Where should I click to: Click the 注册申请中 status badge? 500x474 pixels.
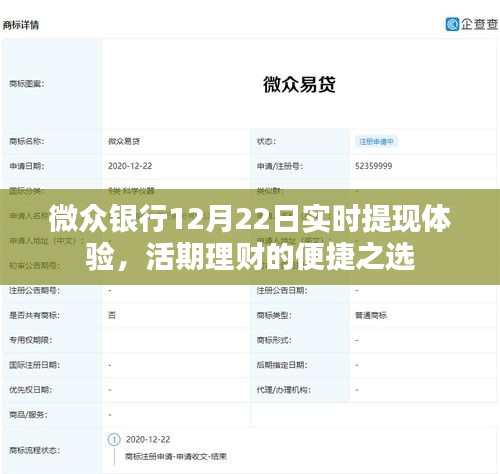point(376,142)
